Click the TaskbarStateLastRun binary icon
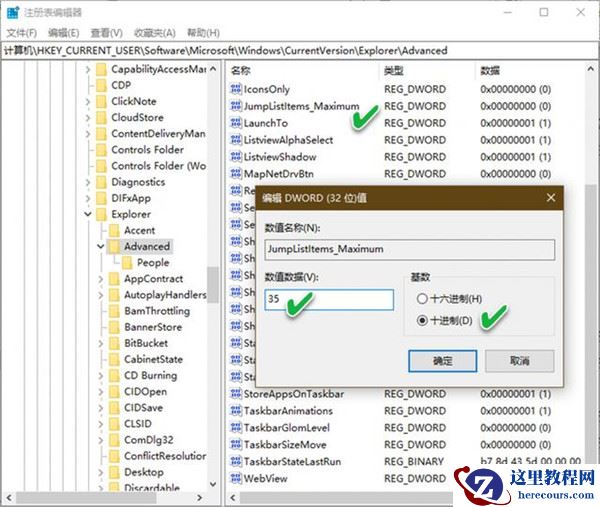600x507 pixels. [236, 461]
